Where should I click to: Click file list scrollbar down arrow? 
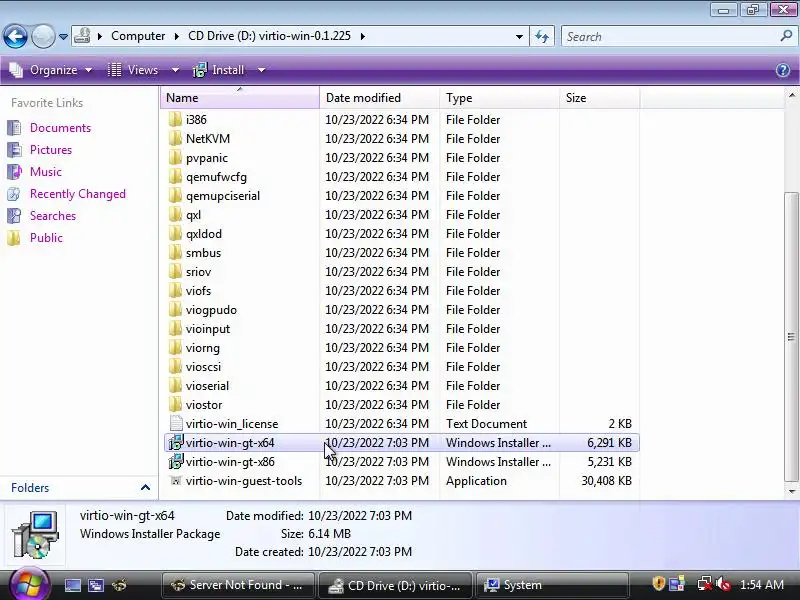click(792, 491)
